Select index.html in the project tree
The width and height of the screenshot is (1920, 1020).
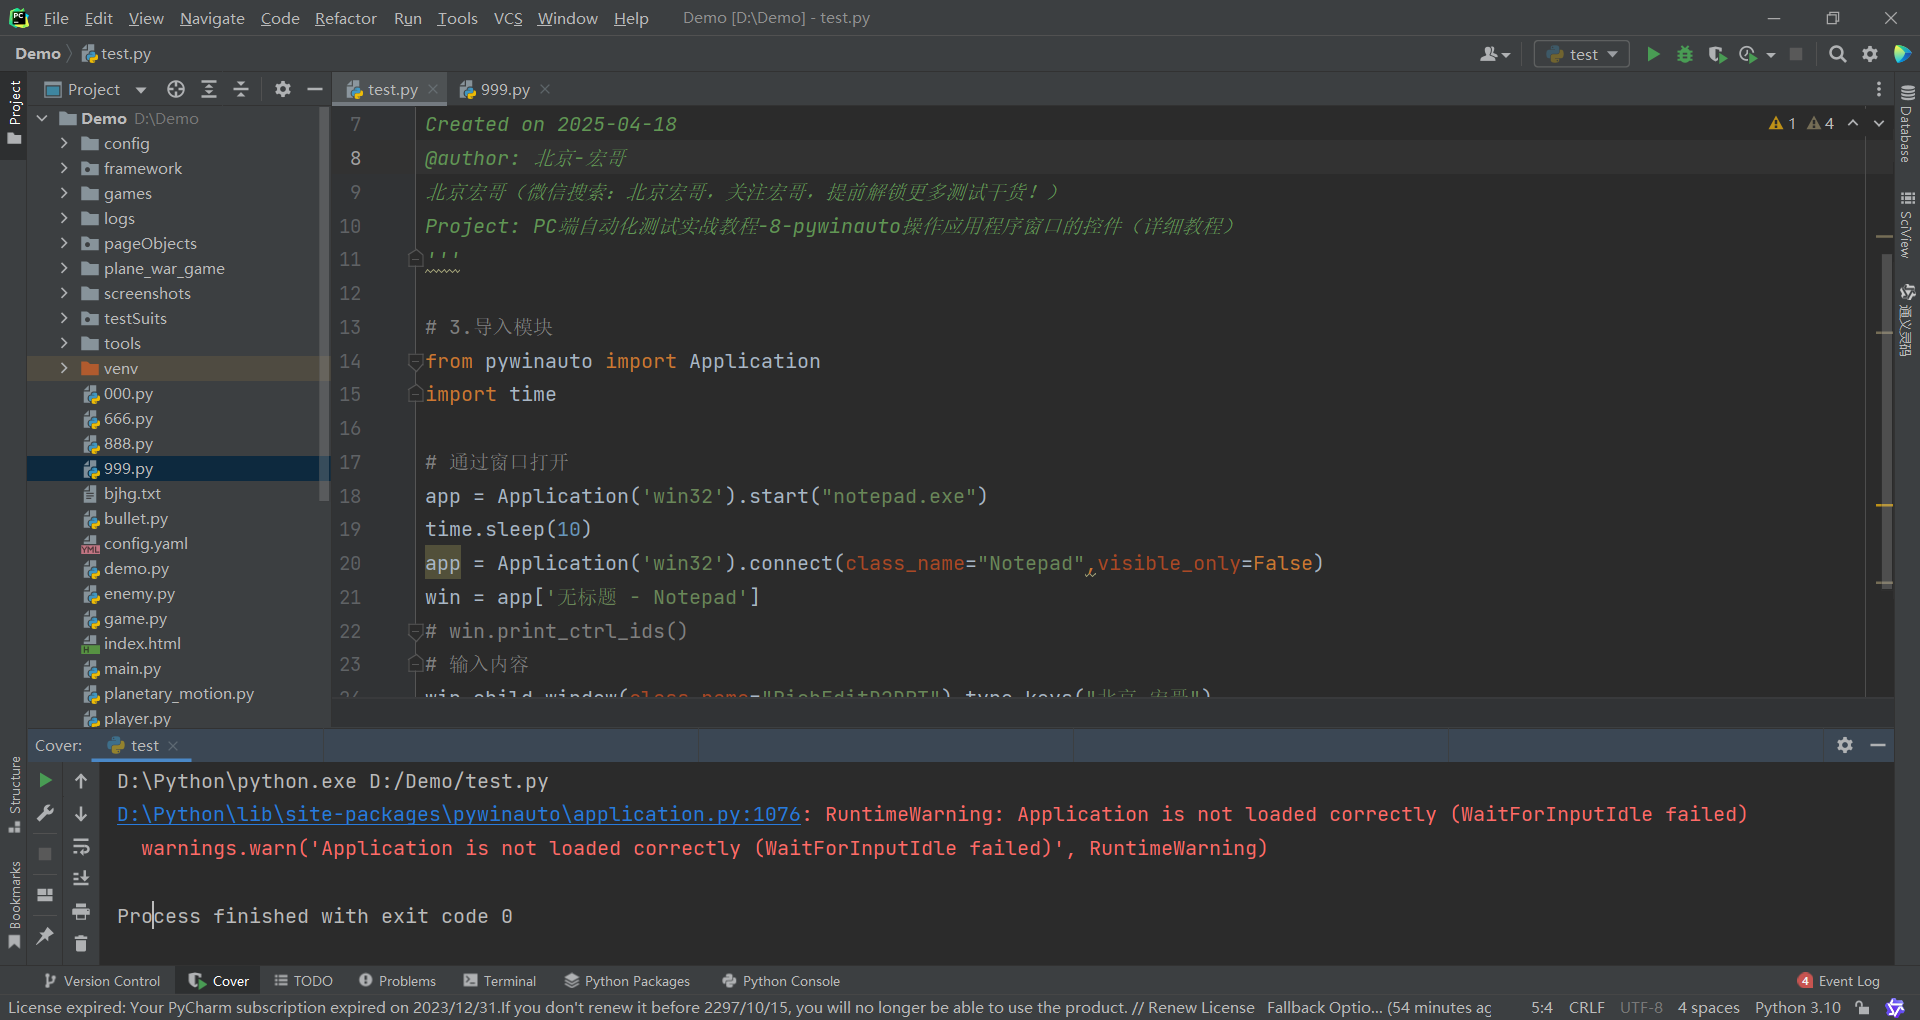click(x=142, y=643)
